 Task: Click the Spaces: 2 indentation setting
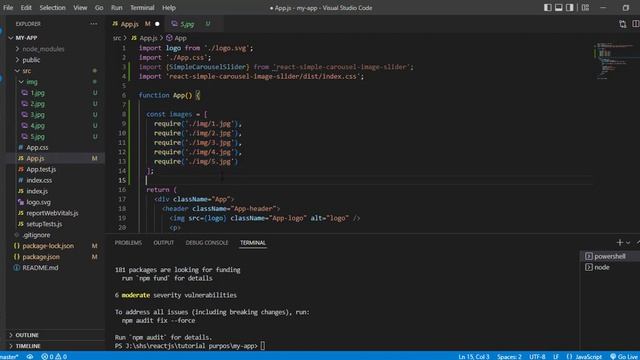point(509,356)
